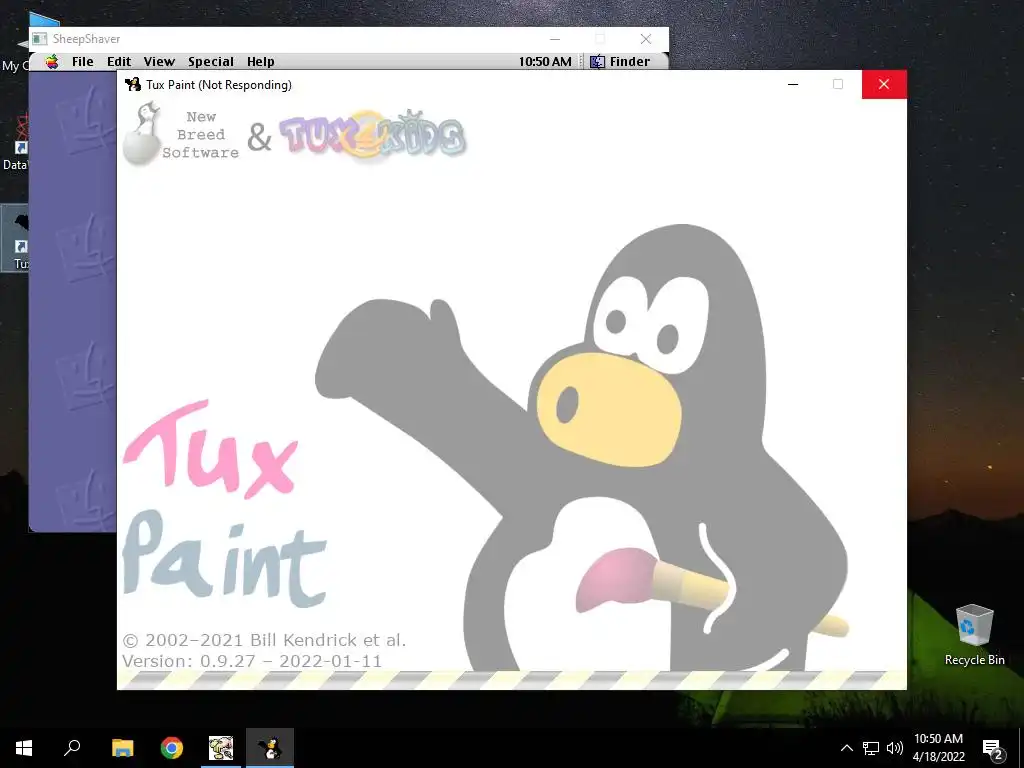The height and width of the screenshot is (768, 1024).
Task: Switch to the SheepShaver taskbar button
Action: pyautogui.click(x=221, y=748)
